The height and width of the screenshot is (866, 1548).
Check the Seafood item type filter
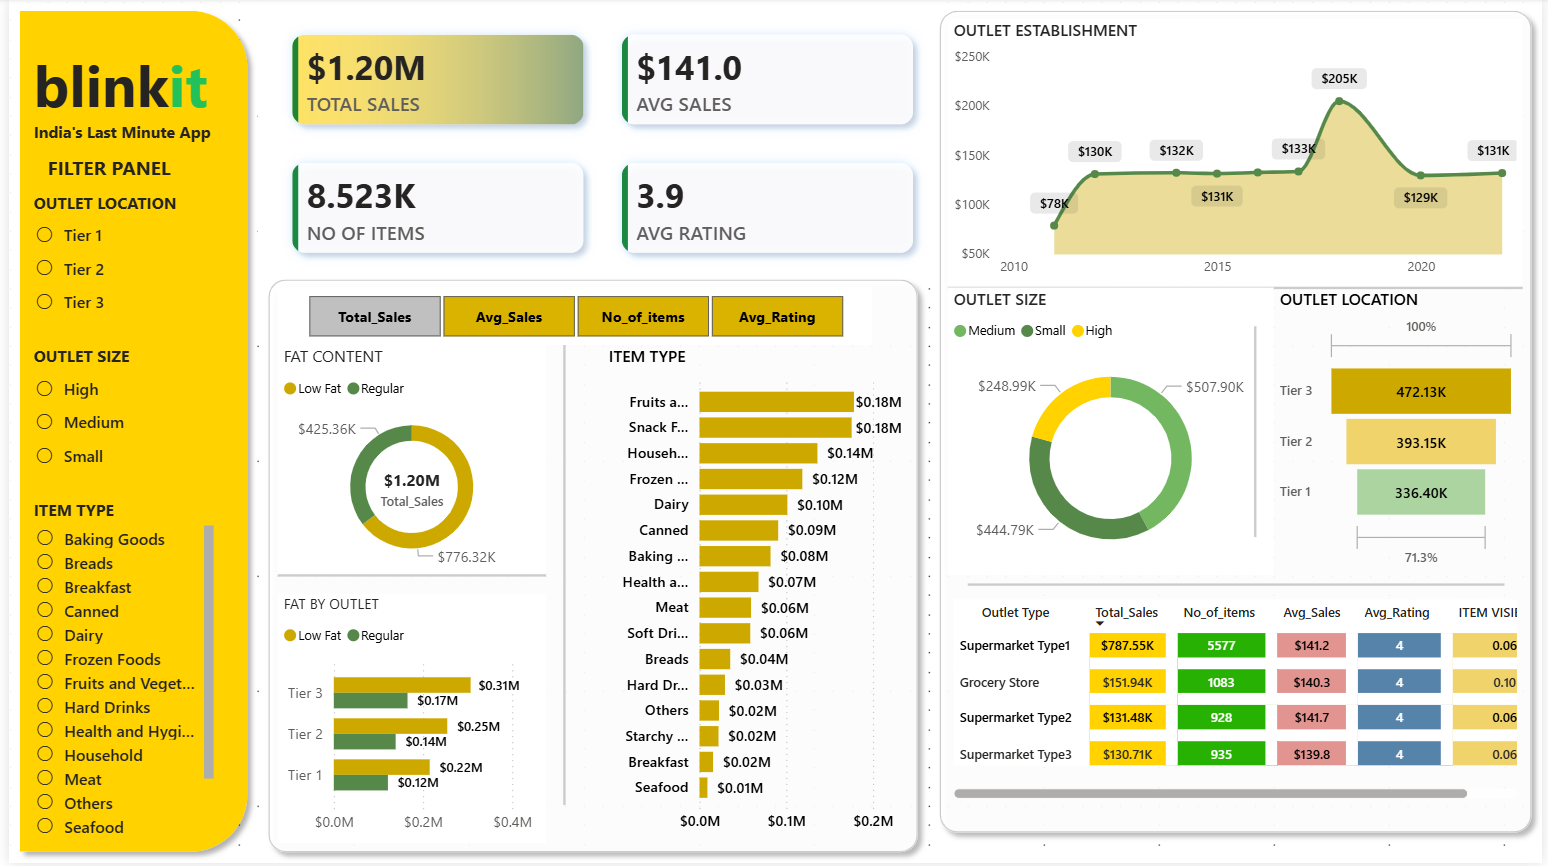coord(43,827)
